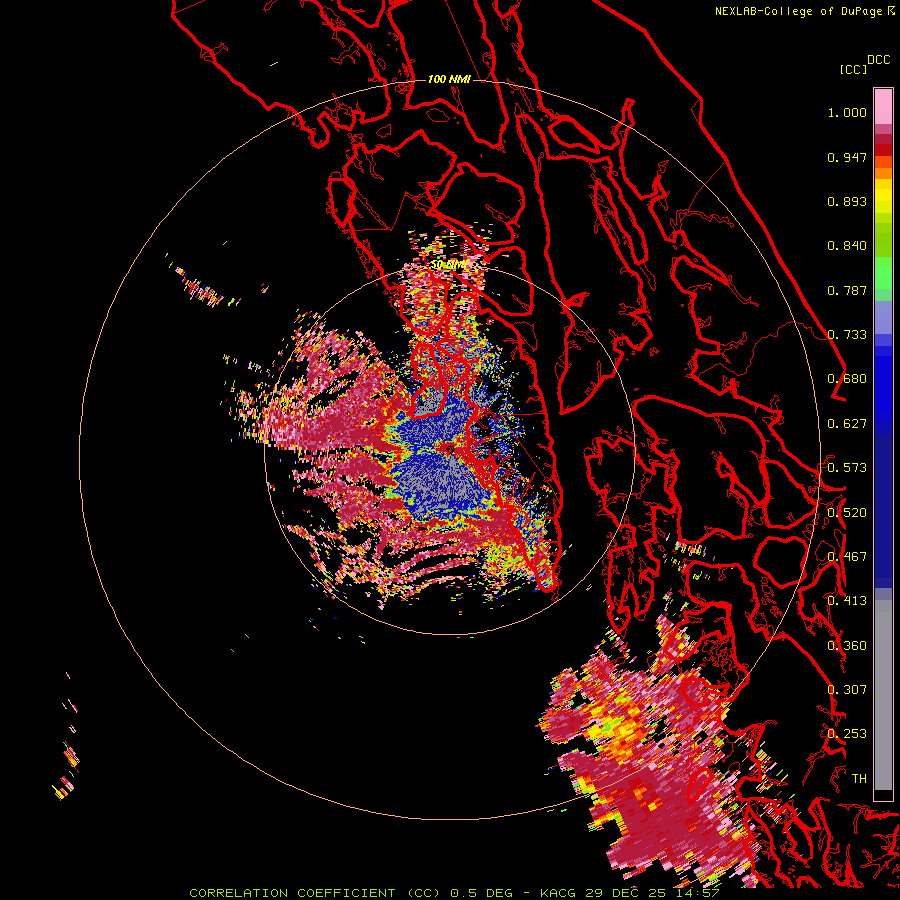Click the Correlation Coefficient caption at bottom

(x=453, y=893)
